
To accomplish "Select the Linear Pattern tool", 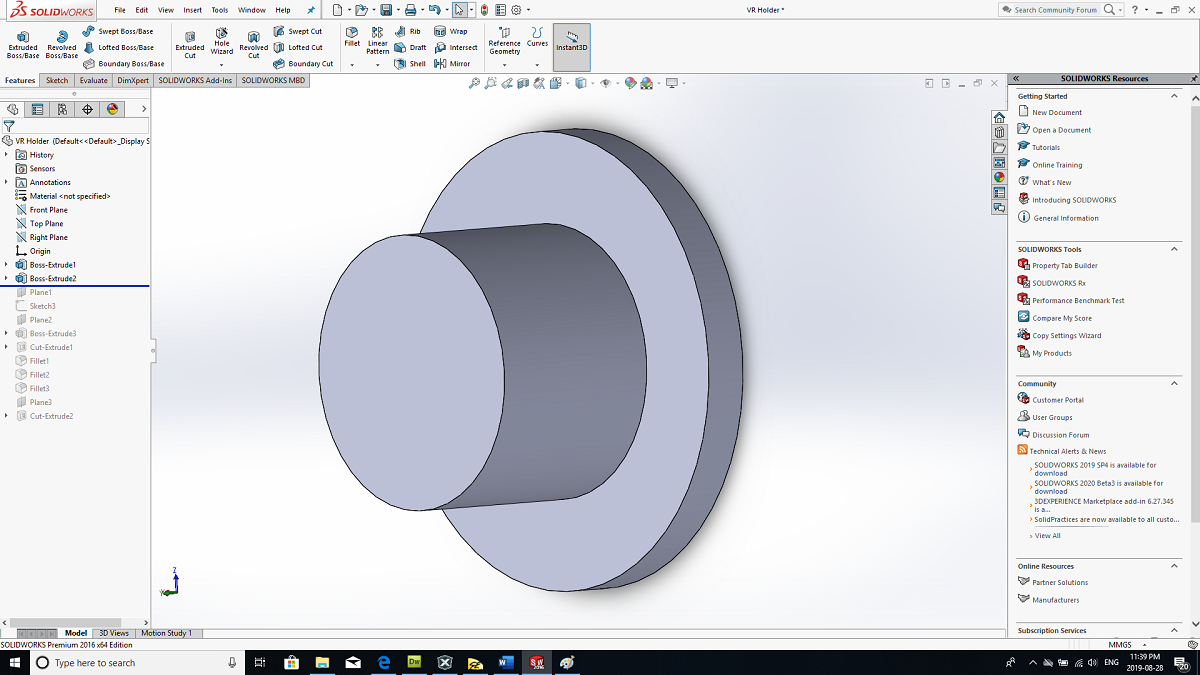I will pyautogui.click(x=378, y=41).
